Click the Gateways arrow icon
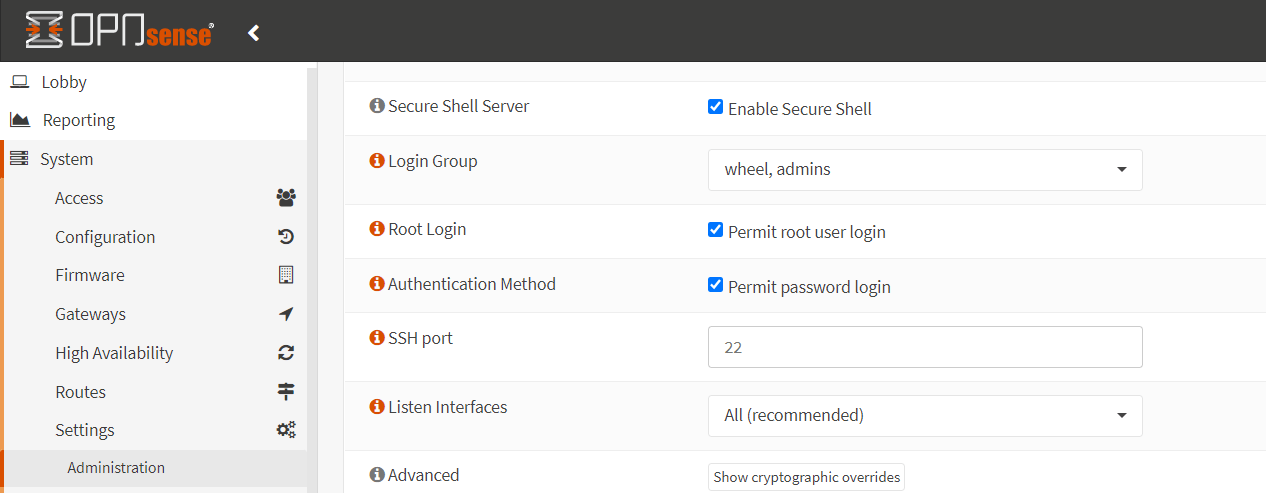The height and width of the screenshot is (493, 1266). (286, 314)
